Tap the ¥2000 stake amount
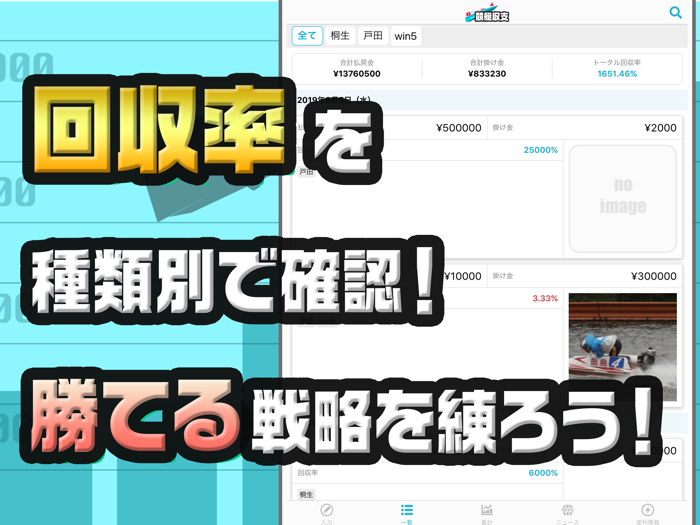This screenshot has width=700, height=525. (x=660, y=128)
